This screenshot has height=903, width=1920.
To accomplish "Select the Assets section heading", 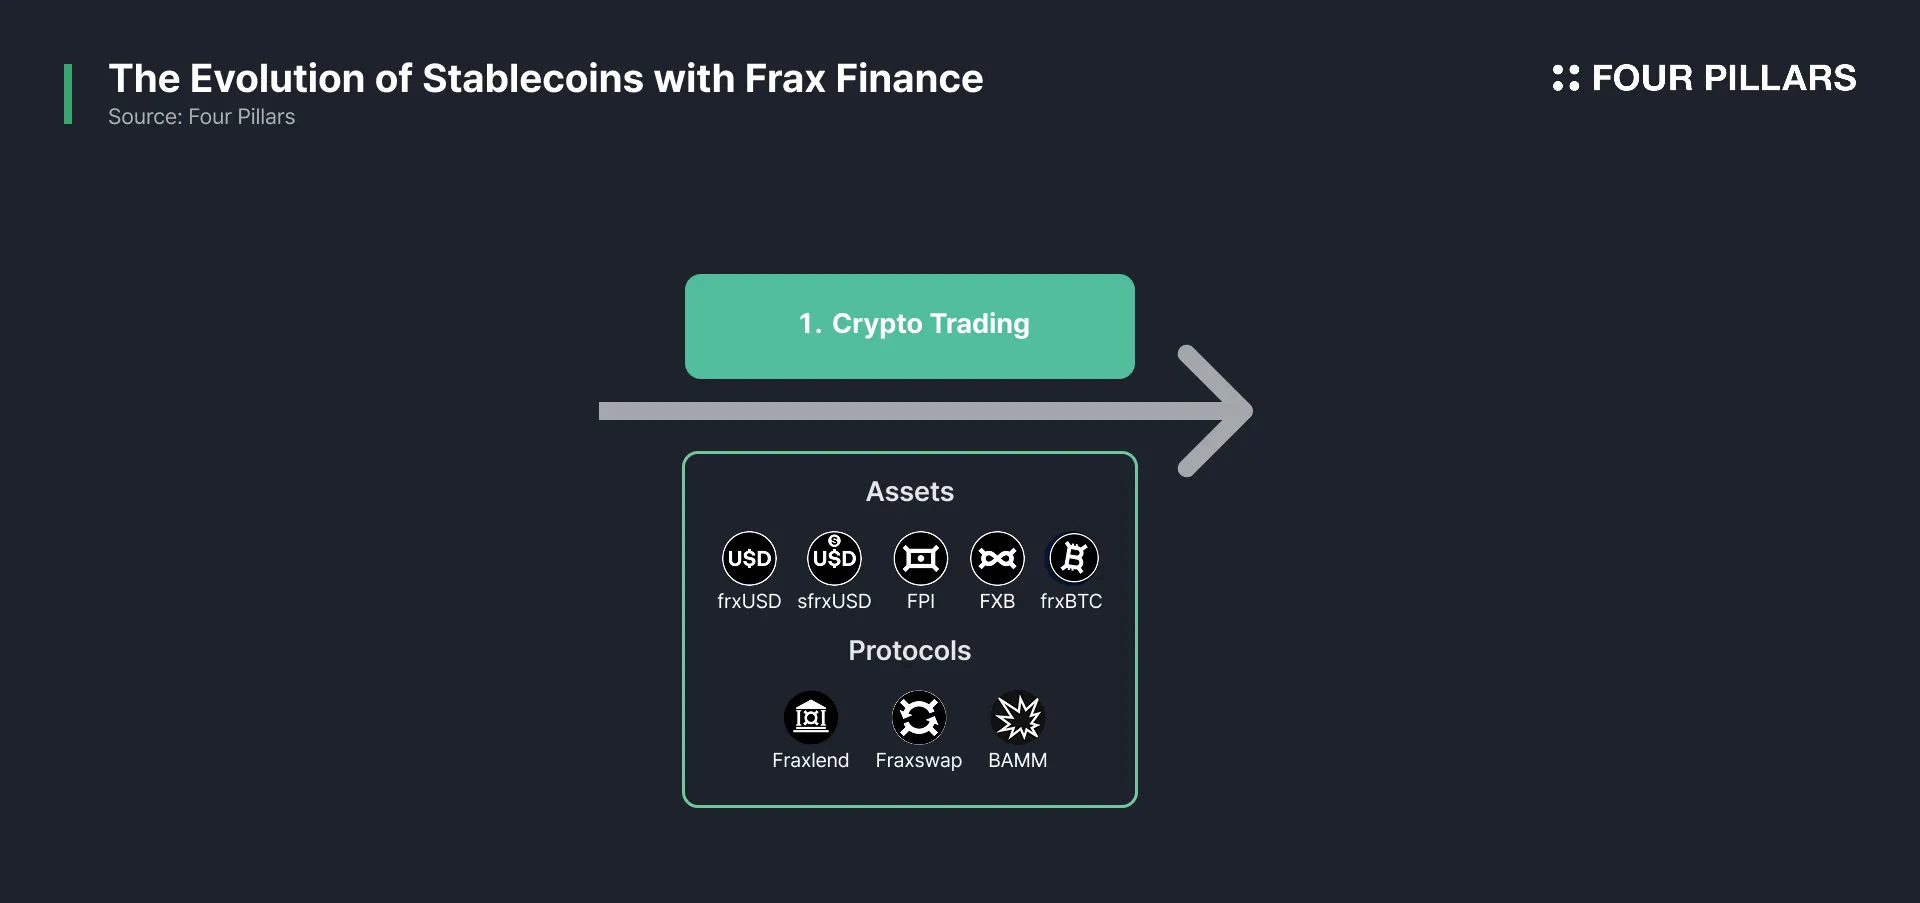I will 909,492.
